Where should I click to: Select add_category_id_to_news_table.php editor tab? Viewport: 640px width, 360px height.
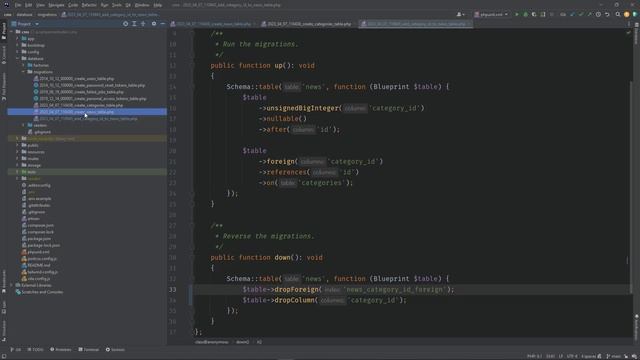(x=415, y=24)
